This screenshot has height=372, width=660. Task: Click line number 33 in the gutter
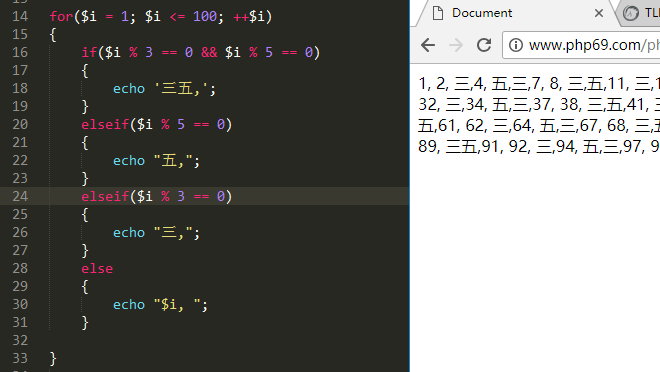[20, 358]
